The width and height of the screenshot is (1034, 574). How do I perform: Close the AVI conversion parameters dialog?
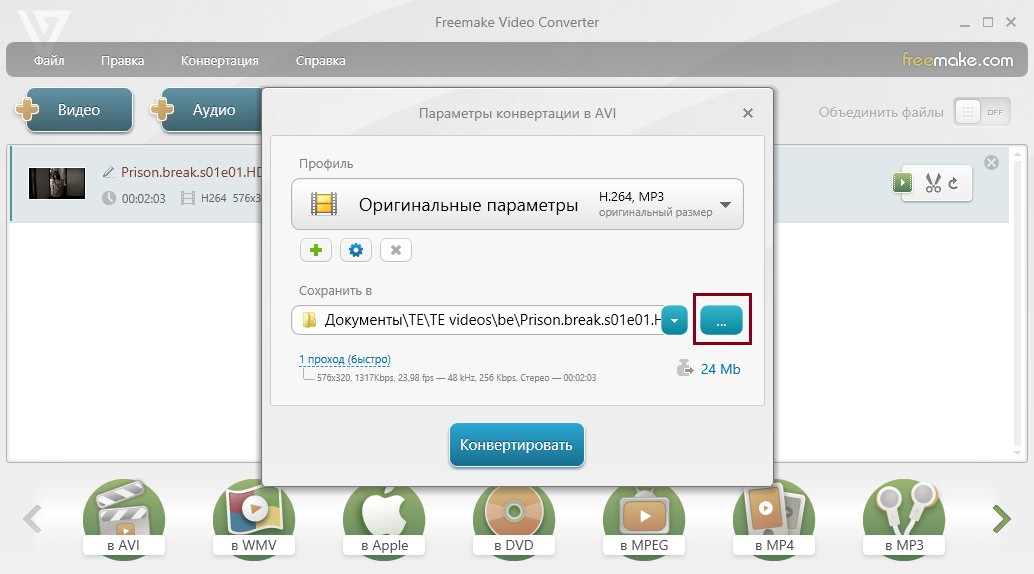pos(747,113)
